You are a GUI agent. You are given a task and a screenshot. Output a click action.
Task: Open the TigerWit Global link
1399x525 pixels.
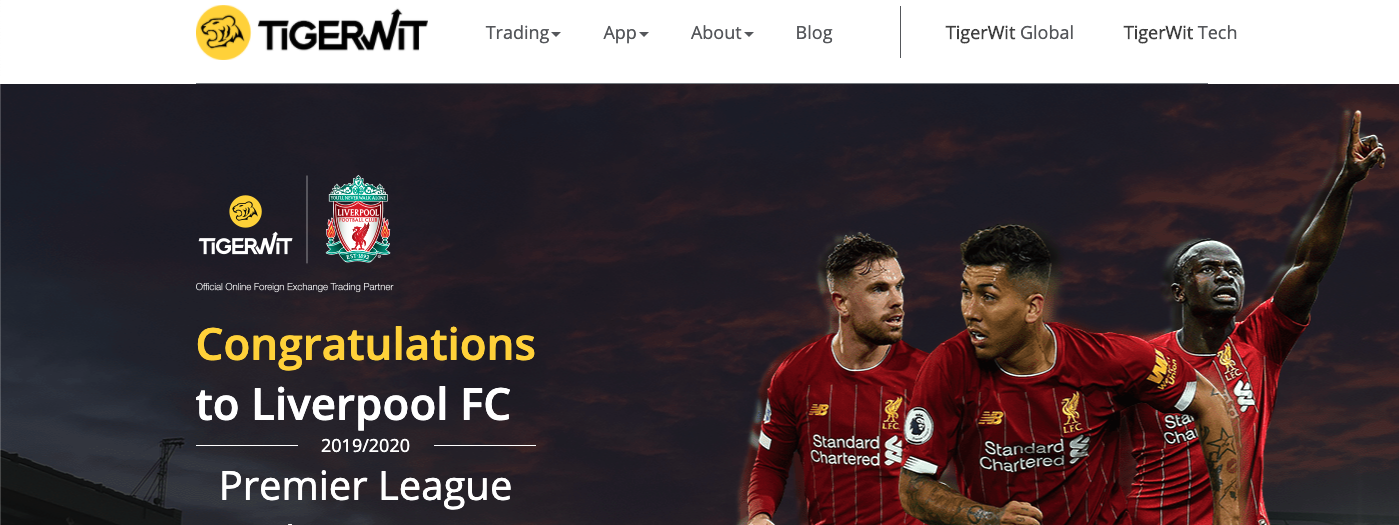(1010, 33)
